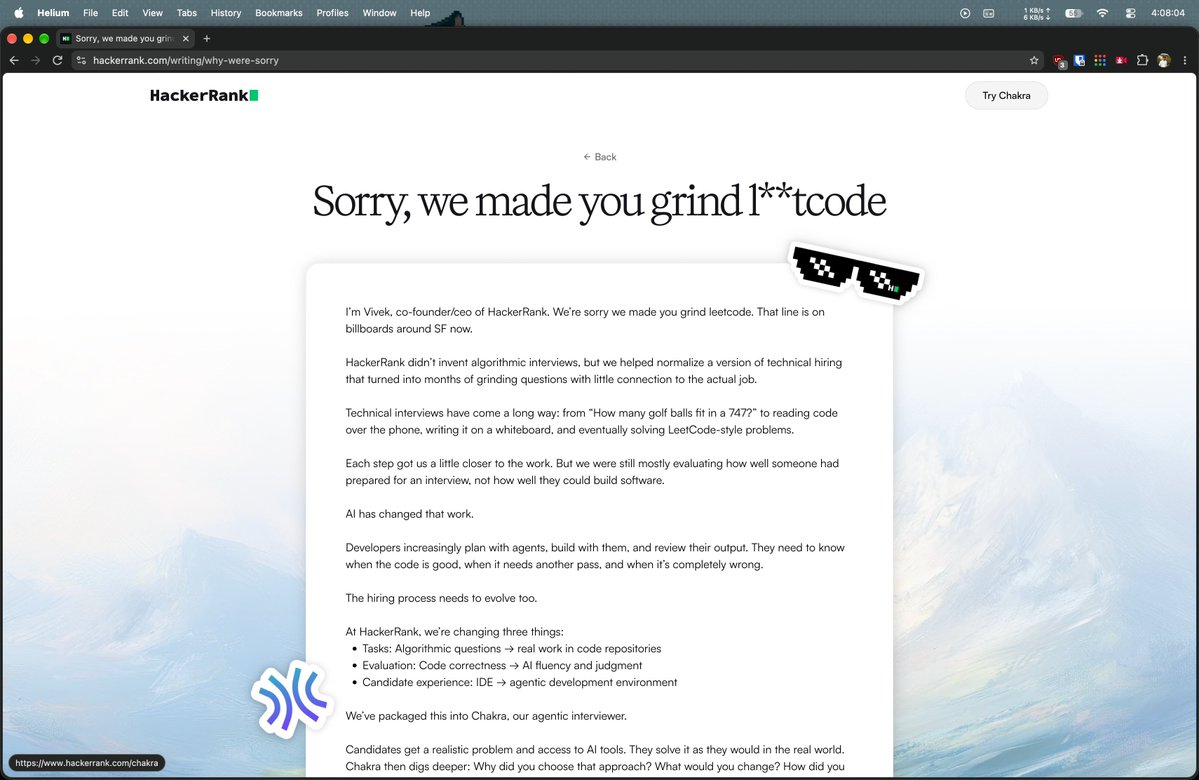The image size is (1199, 780).
Task: Open the File menu
Action: pyautogui.click(x=90, y=13)
